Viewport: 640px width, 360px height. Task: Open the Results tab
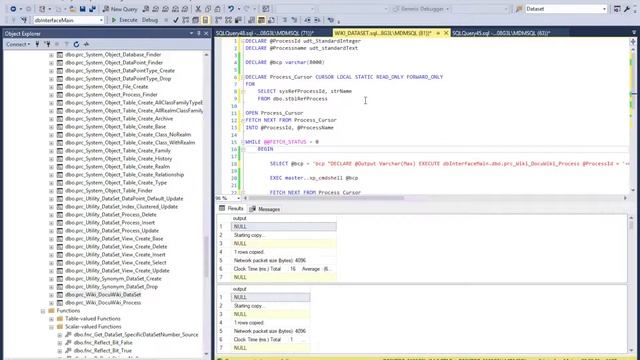tap(231, 209)
